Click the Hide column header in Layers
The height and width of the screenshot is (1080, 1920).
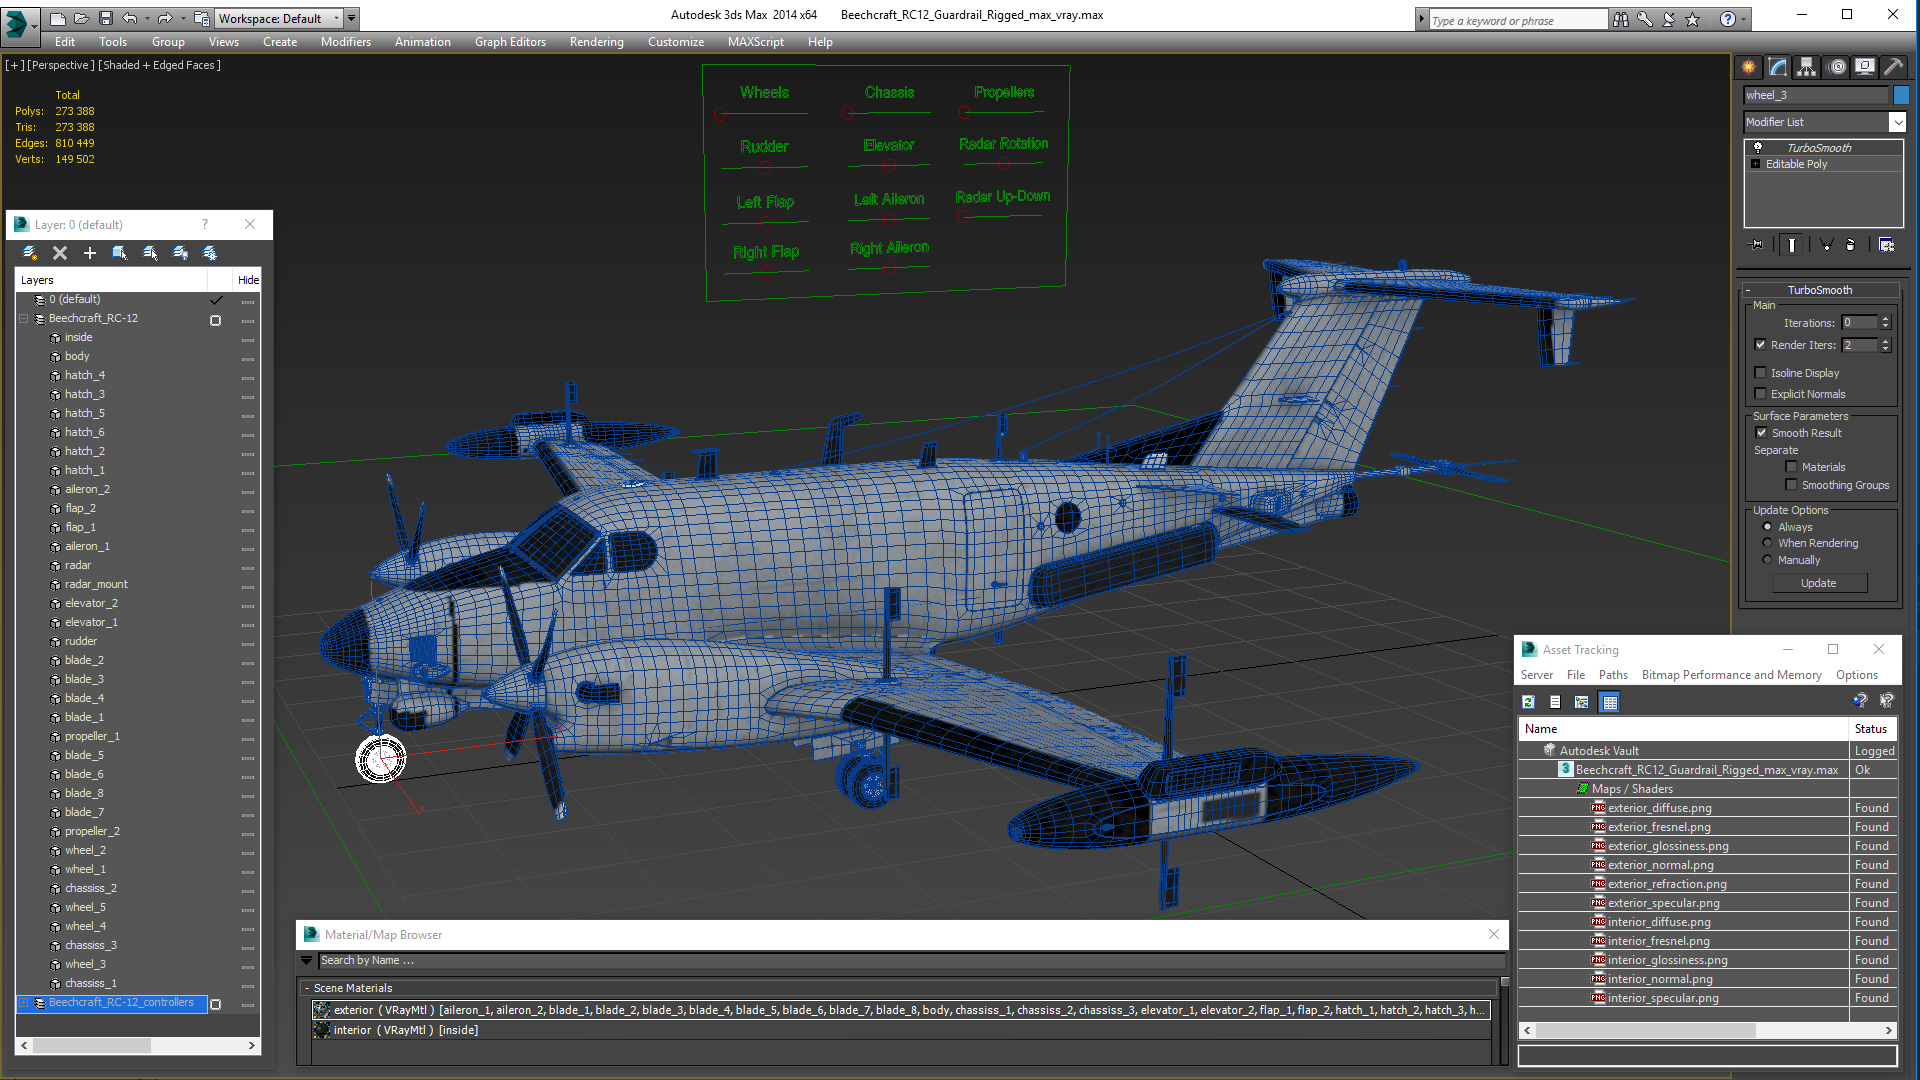248,280
